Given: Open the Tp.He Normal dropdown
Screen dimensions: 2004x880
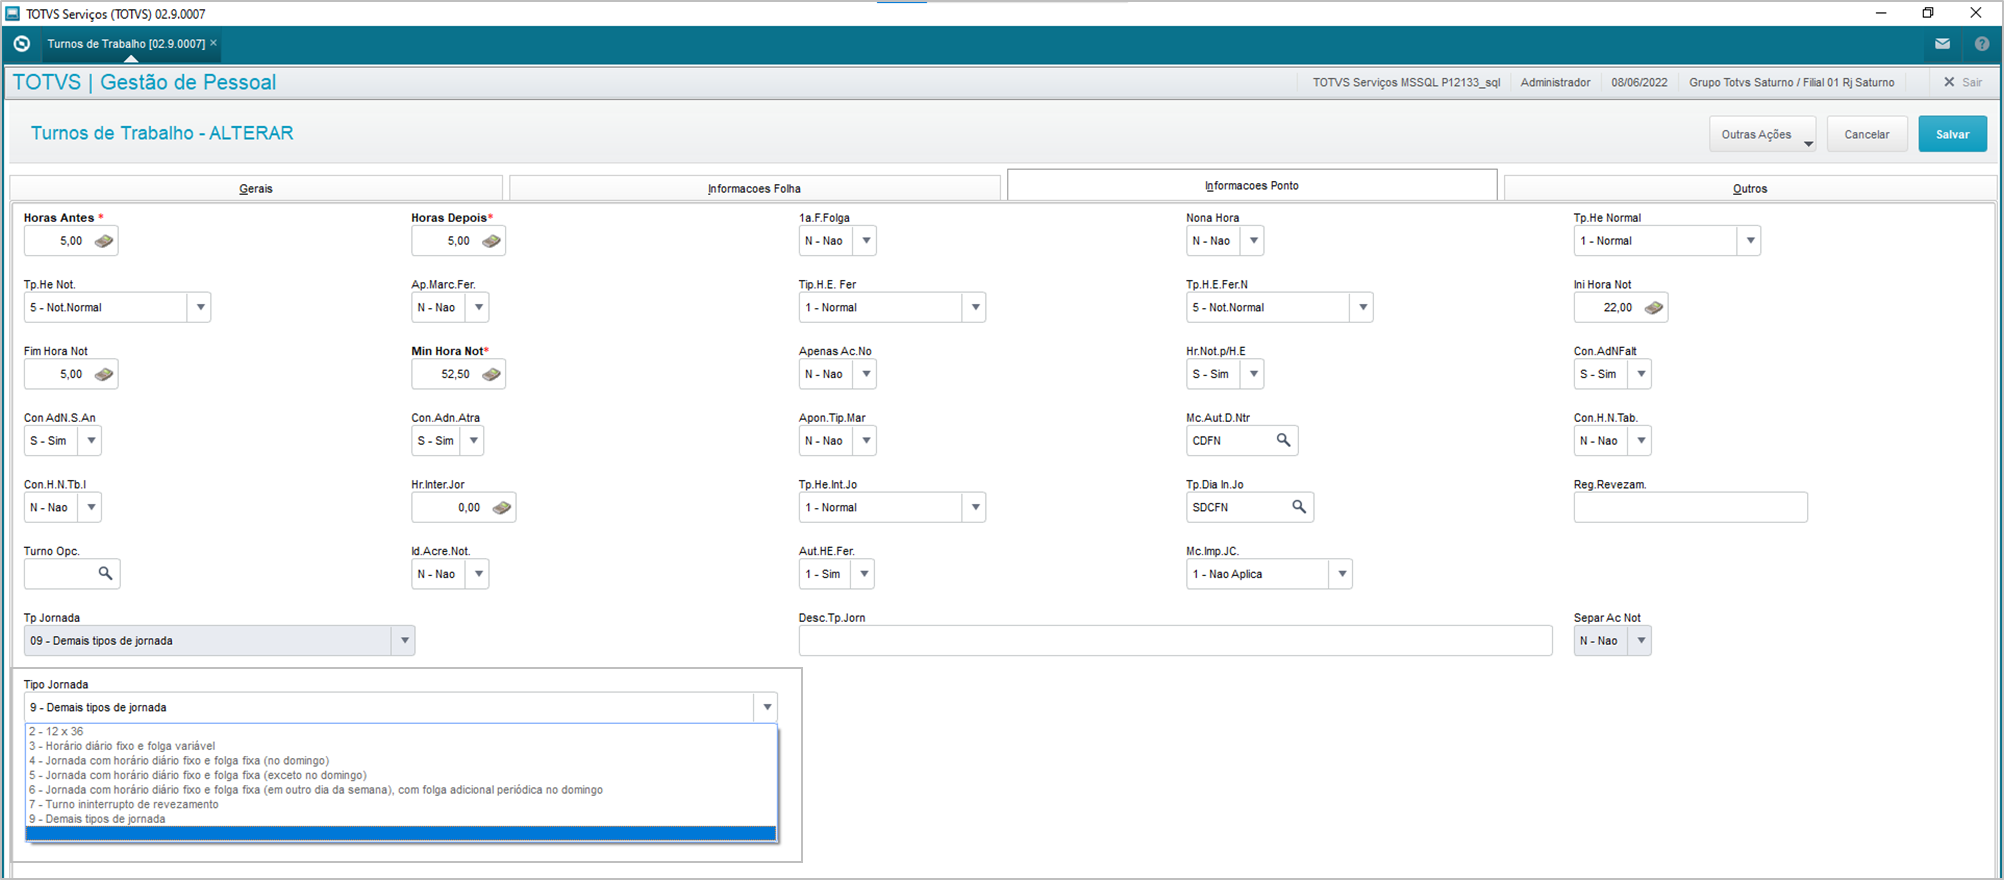Looking at the screenshot, I should pos(1749,241).
